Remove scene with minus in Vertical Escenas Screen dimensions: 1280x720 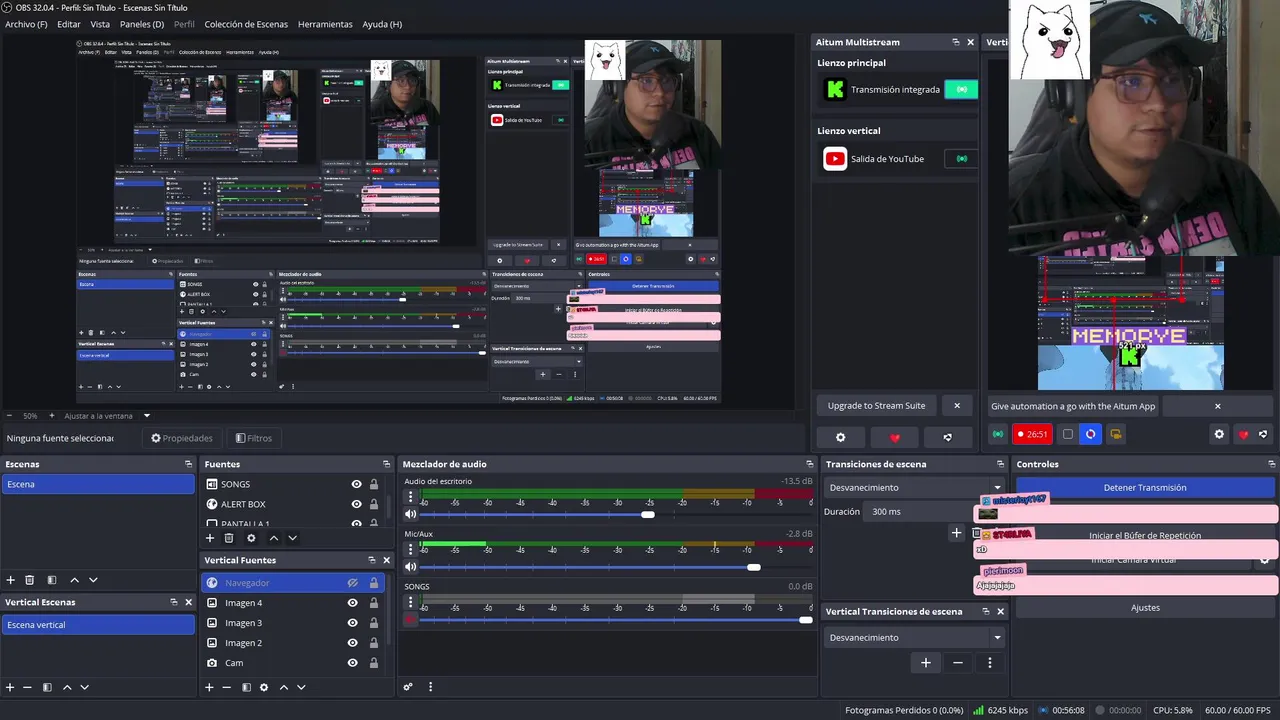(x=27, y=687)
